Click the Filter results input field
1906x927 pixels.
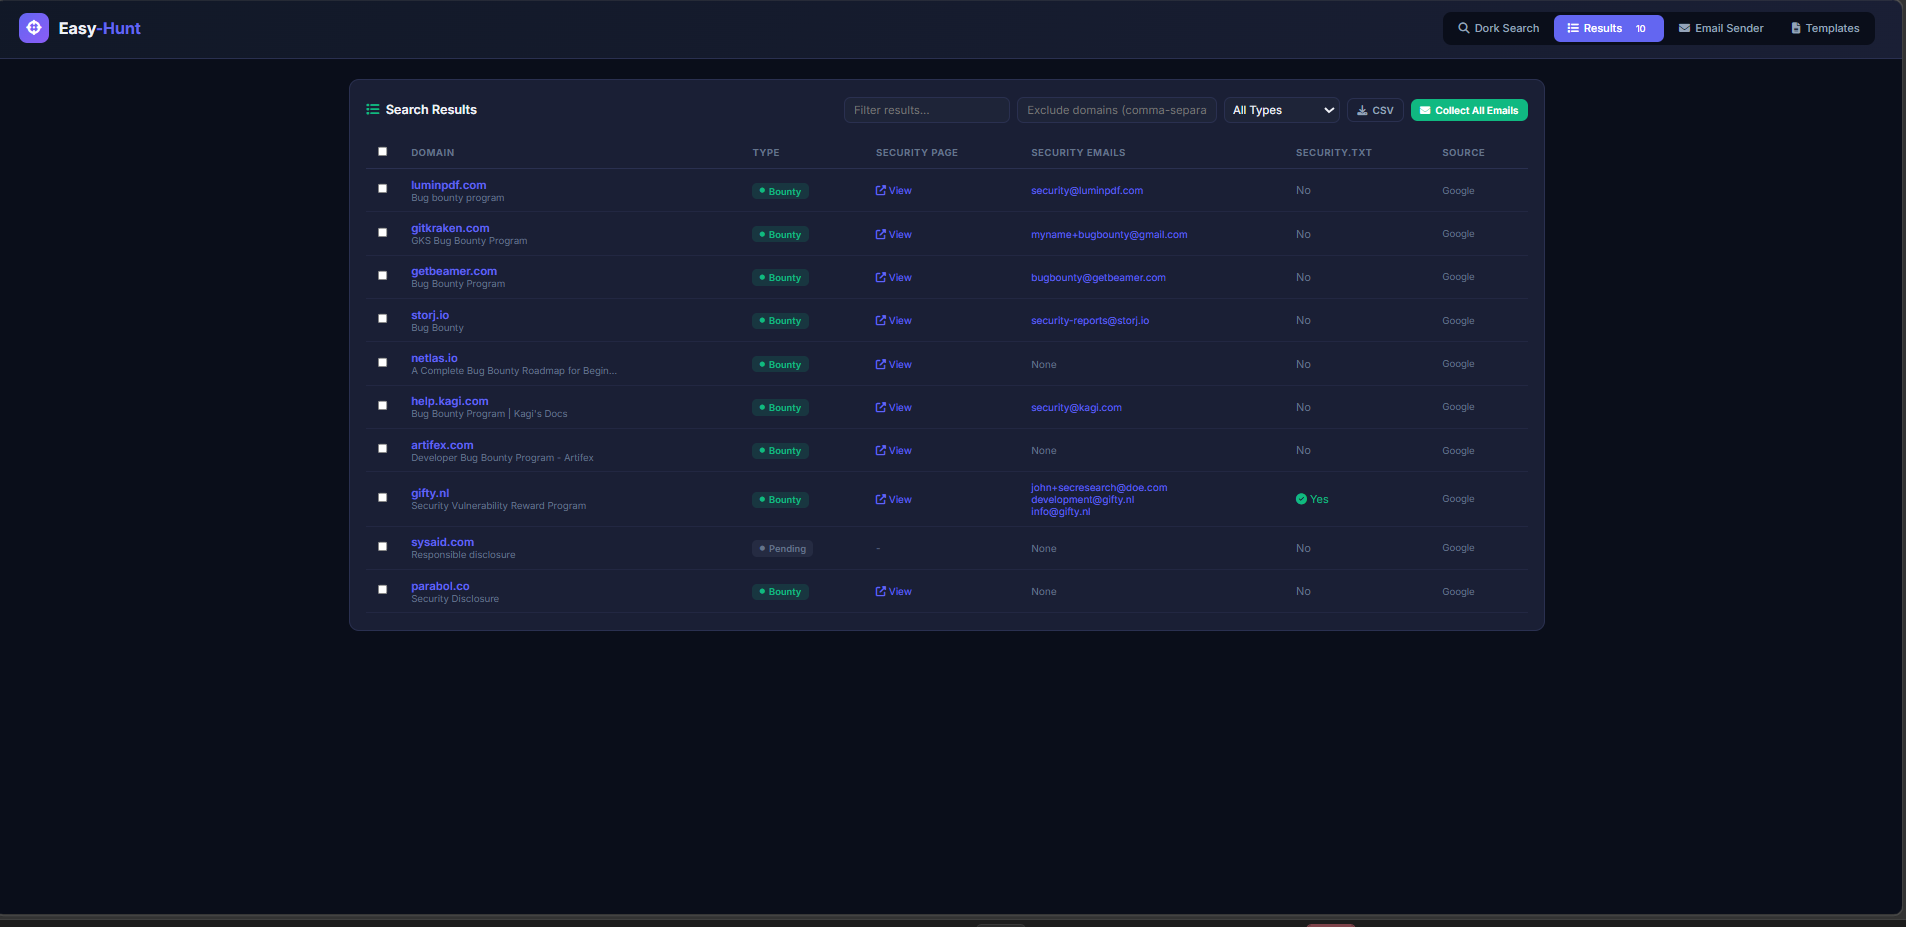pyautogui.click(x=926, y=110)
